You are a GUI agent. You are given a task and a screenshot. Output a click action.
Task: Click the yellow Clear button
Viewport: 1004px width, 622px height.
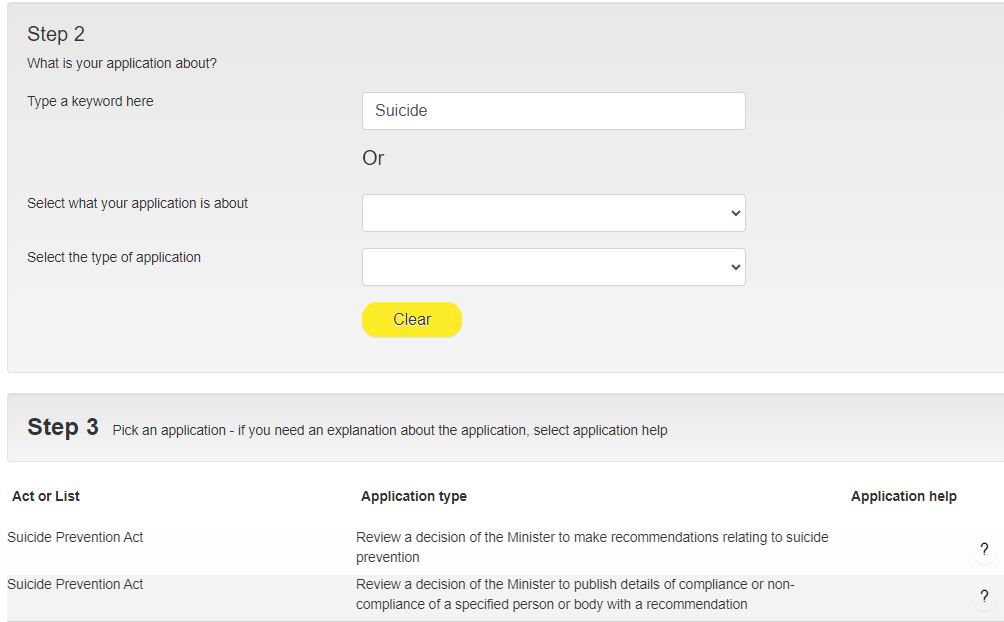pyautogui.click(x=412, y=320)
